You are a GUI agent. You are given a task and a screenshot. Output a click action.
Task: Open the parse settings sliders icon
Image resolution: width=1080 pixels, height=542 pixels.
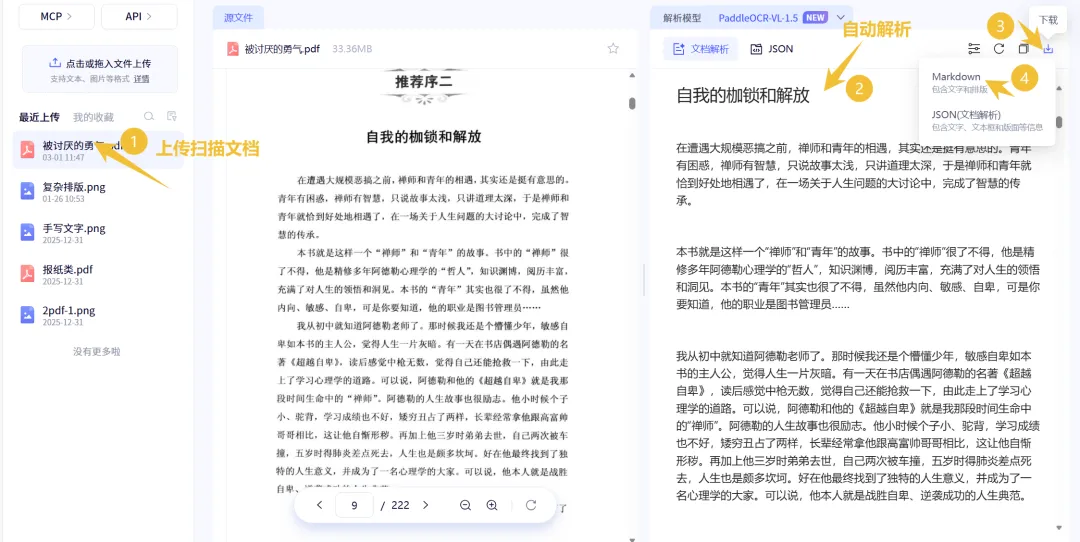(974, 49)
